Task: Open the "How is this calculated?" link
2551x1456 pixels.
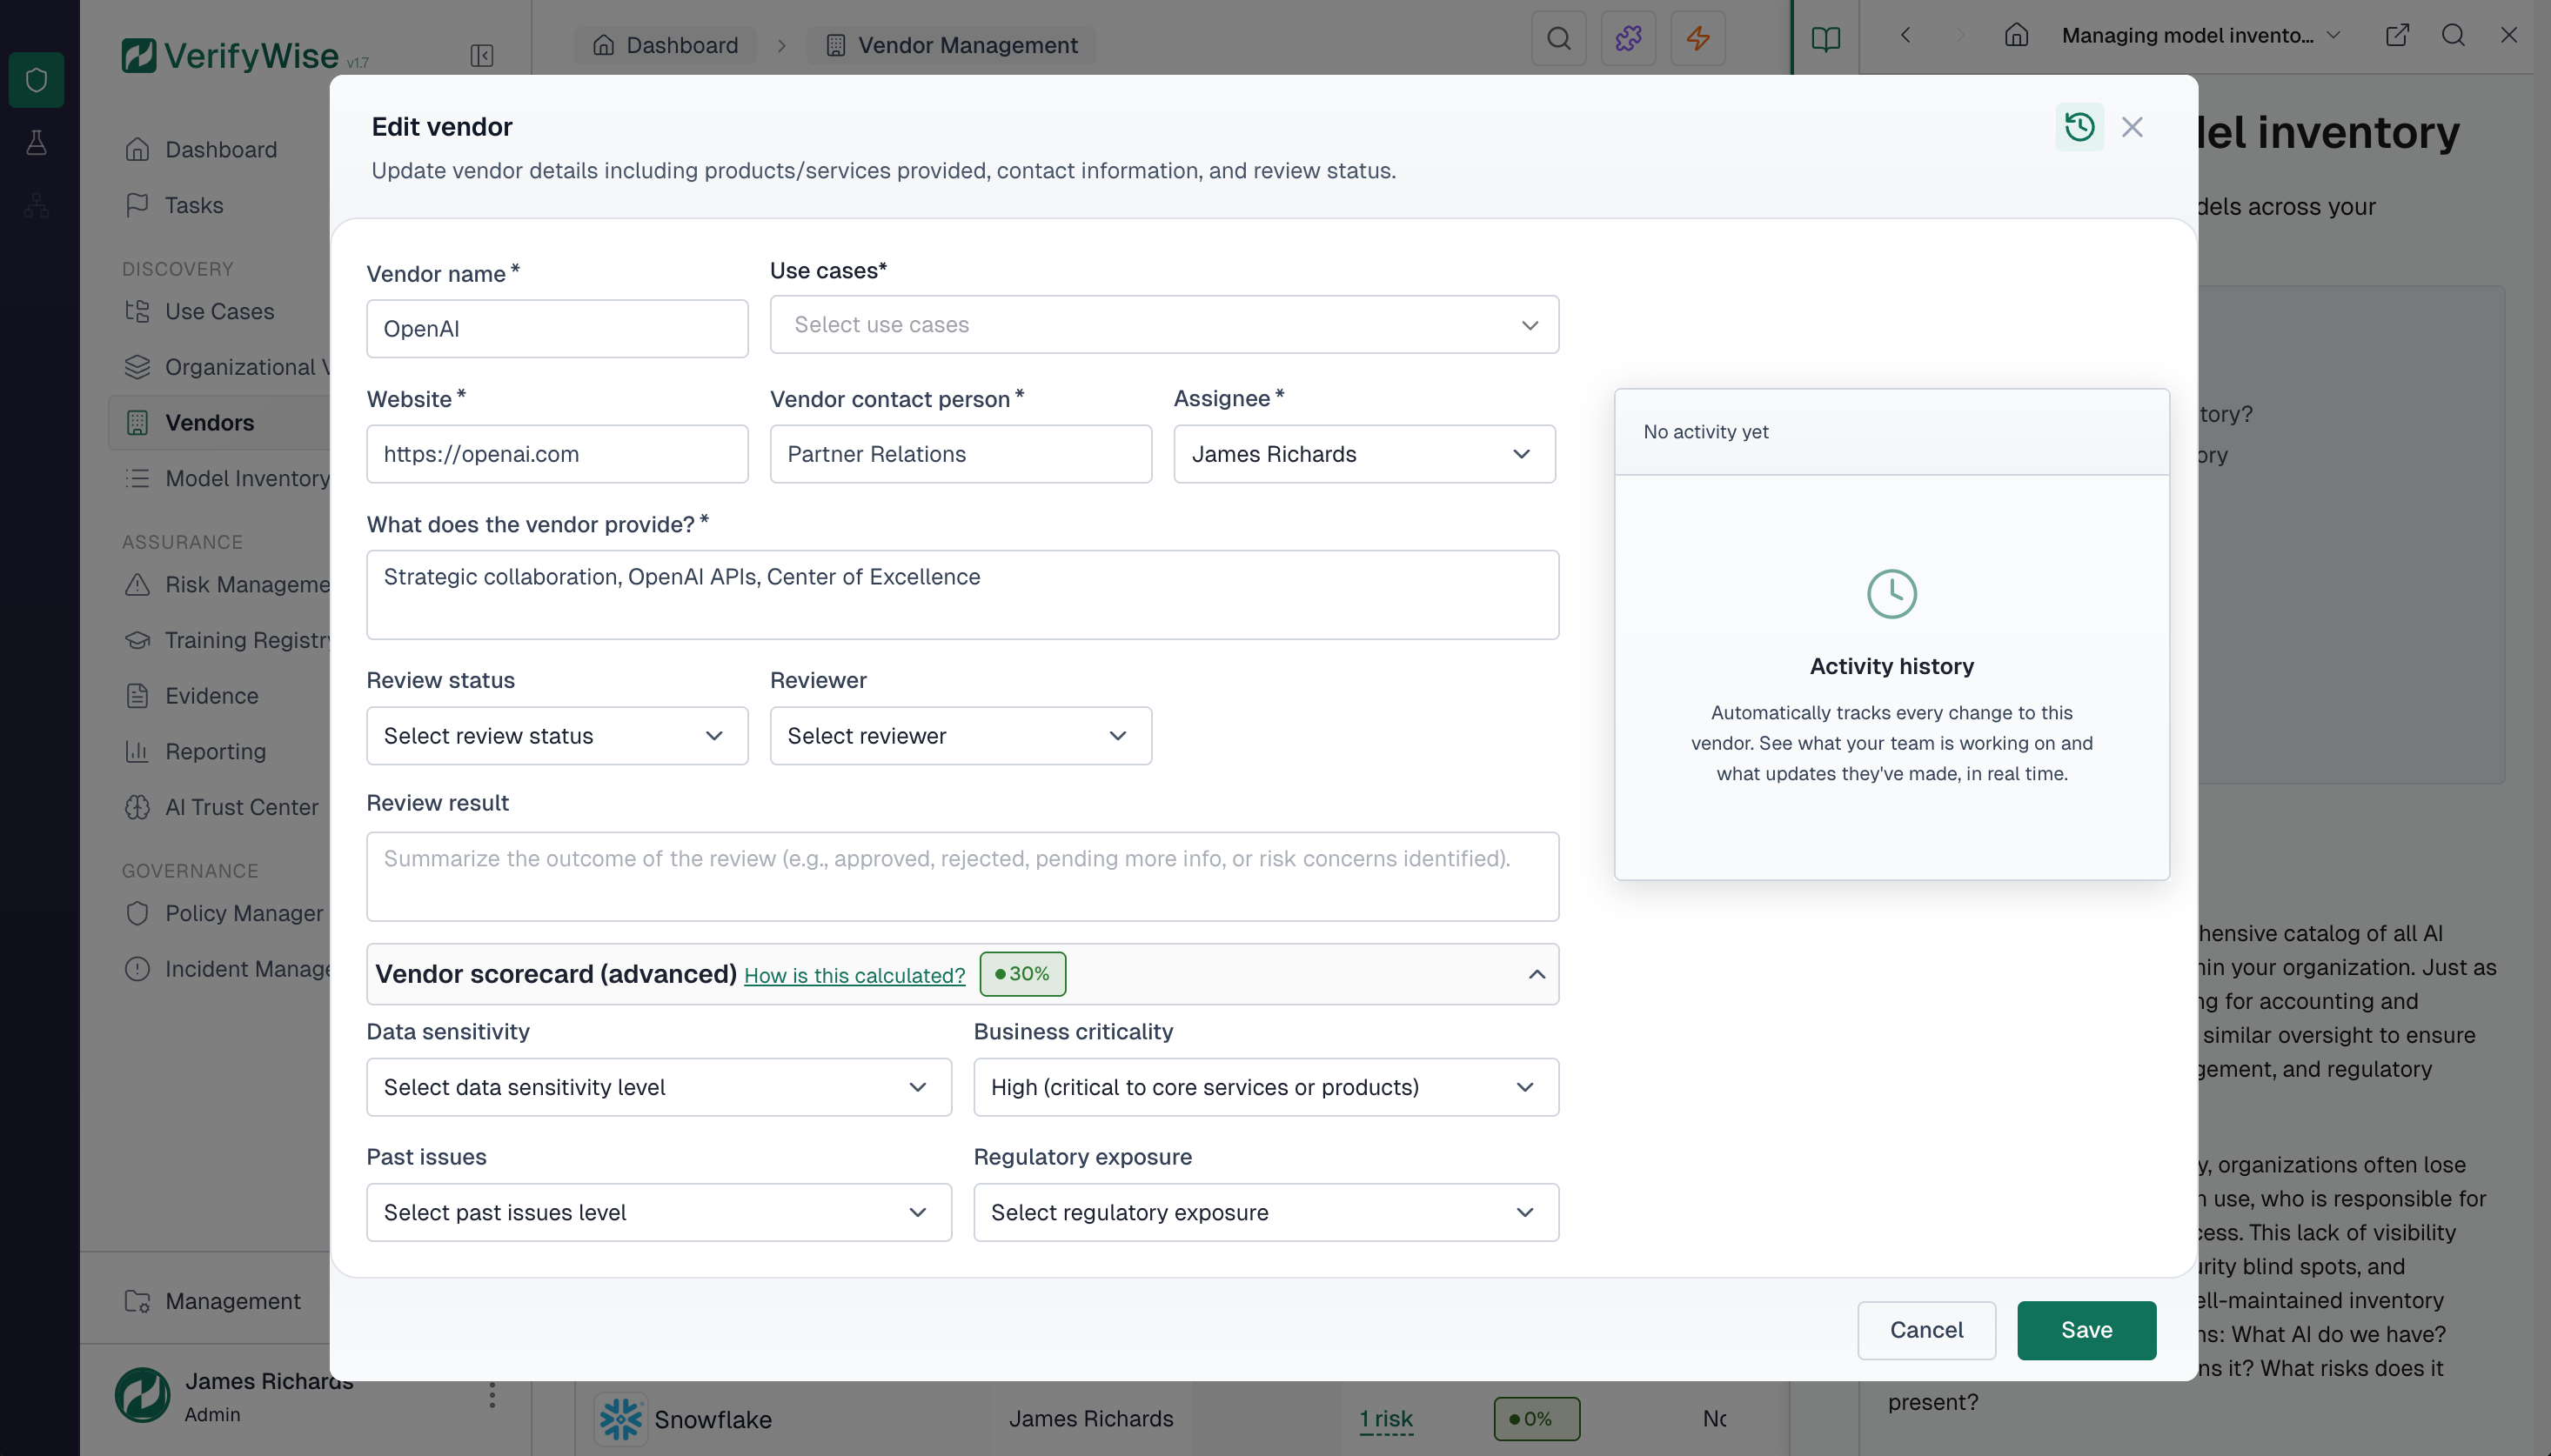Action: pos(854,975)
